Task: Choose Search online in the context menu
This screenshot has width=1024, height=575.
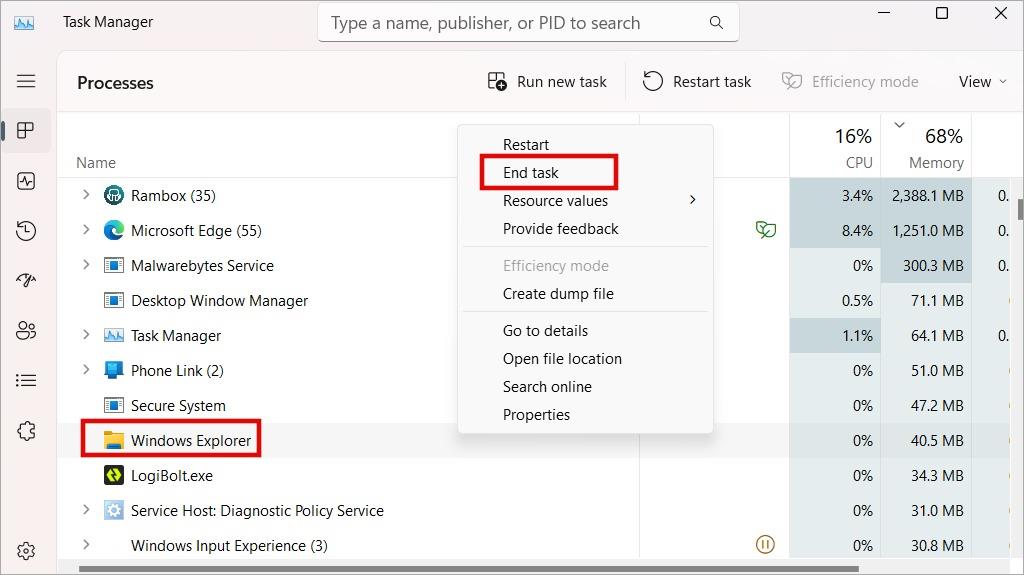Action: [585, 387]
